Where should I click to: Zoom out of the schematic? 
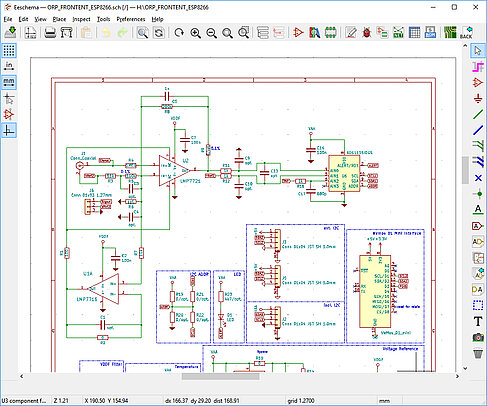pos(212,33)
